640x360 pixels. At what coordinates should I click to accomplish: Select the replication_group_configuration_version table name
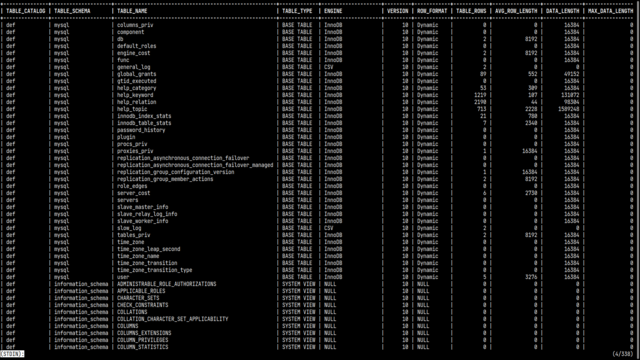[176, 172]
